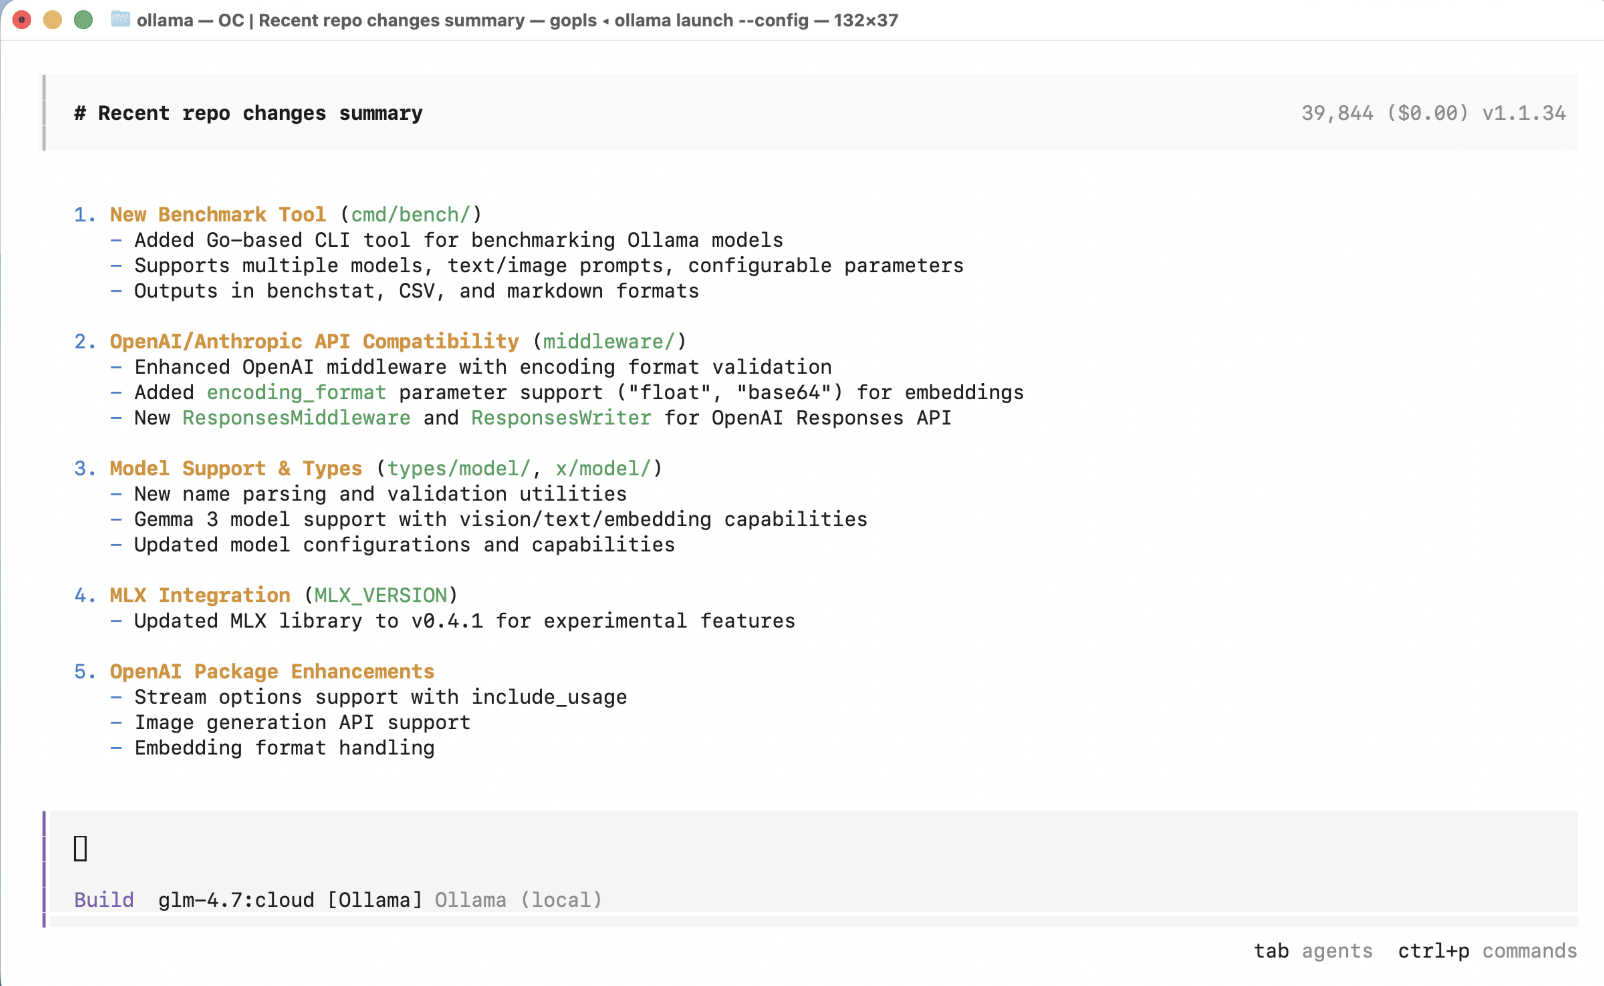Close the terminal window with the red button

[x=22, y=20]
